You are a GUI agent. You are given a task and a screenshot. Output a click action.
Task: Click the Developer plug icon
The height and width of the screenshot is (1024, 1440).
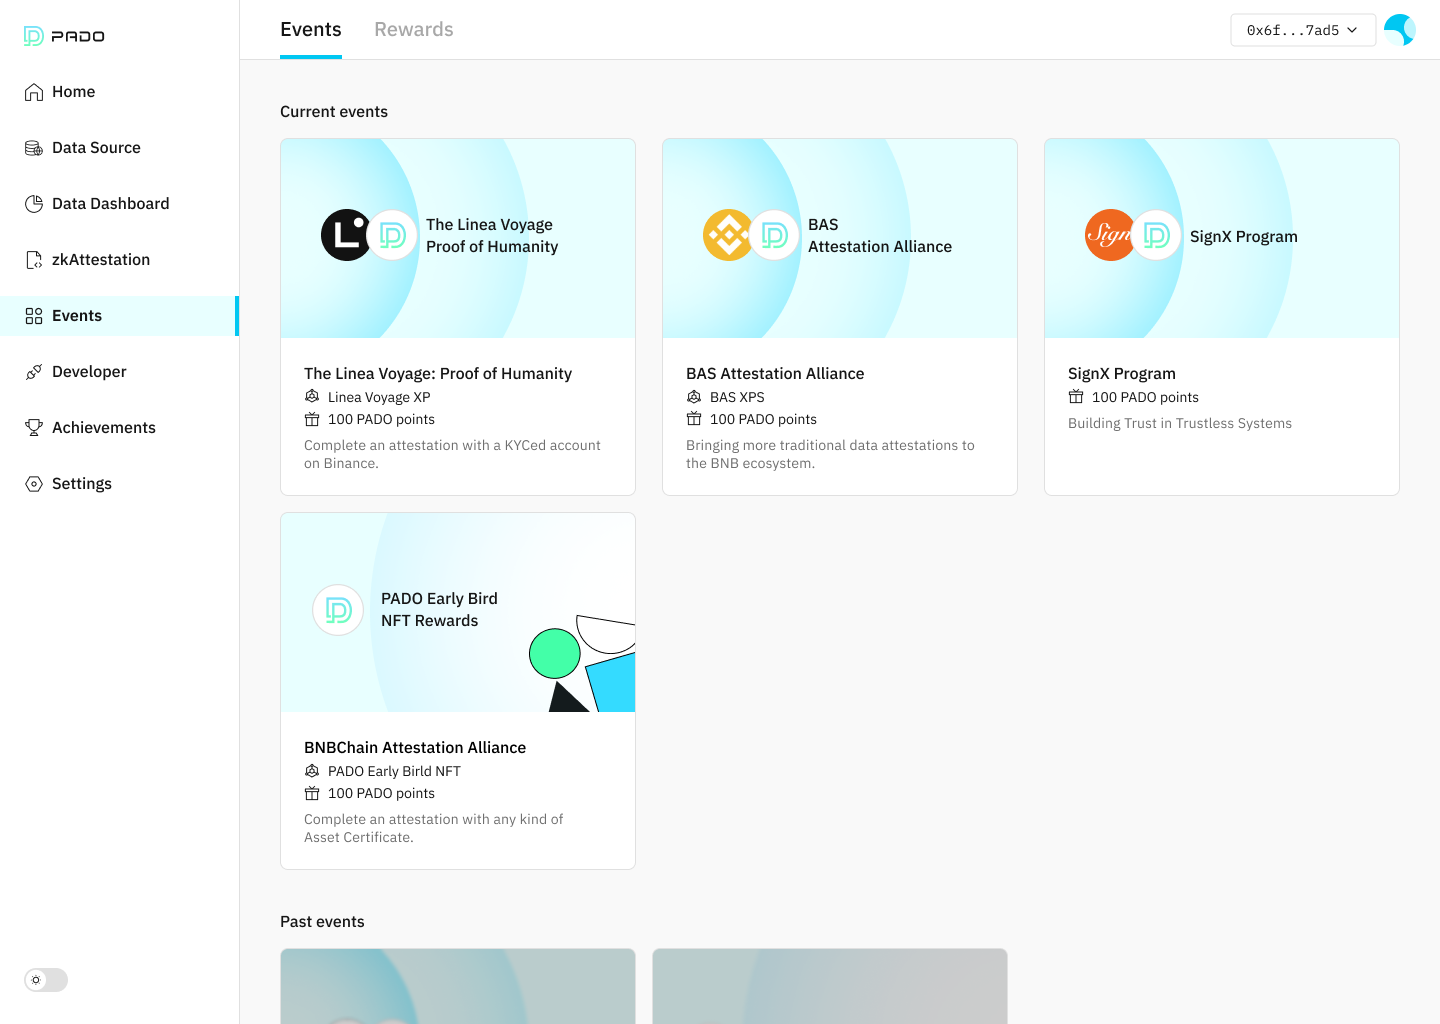click(34, 372)
